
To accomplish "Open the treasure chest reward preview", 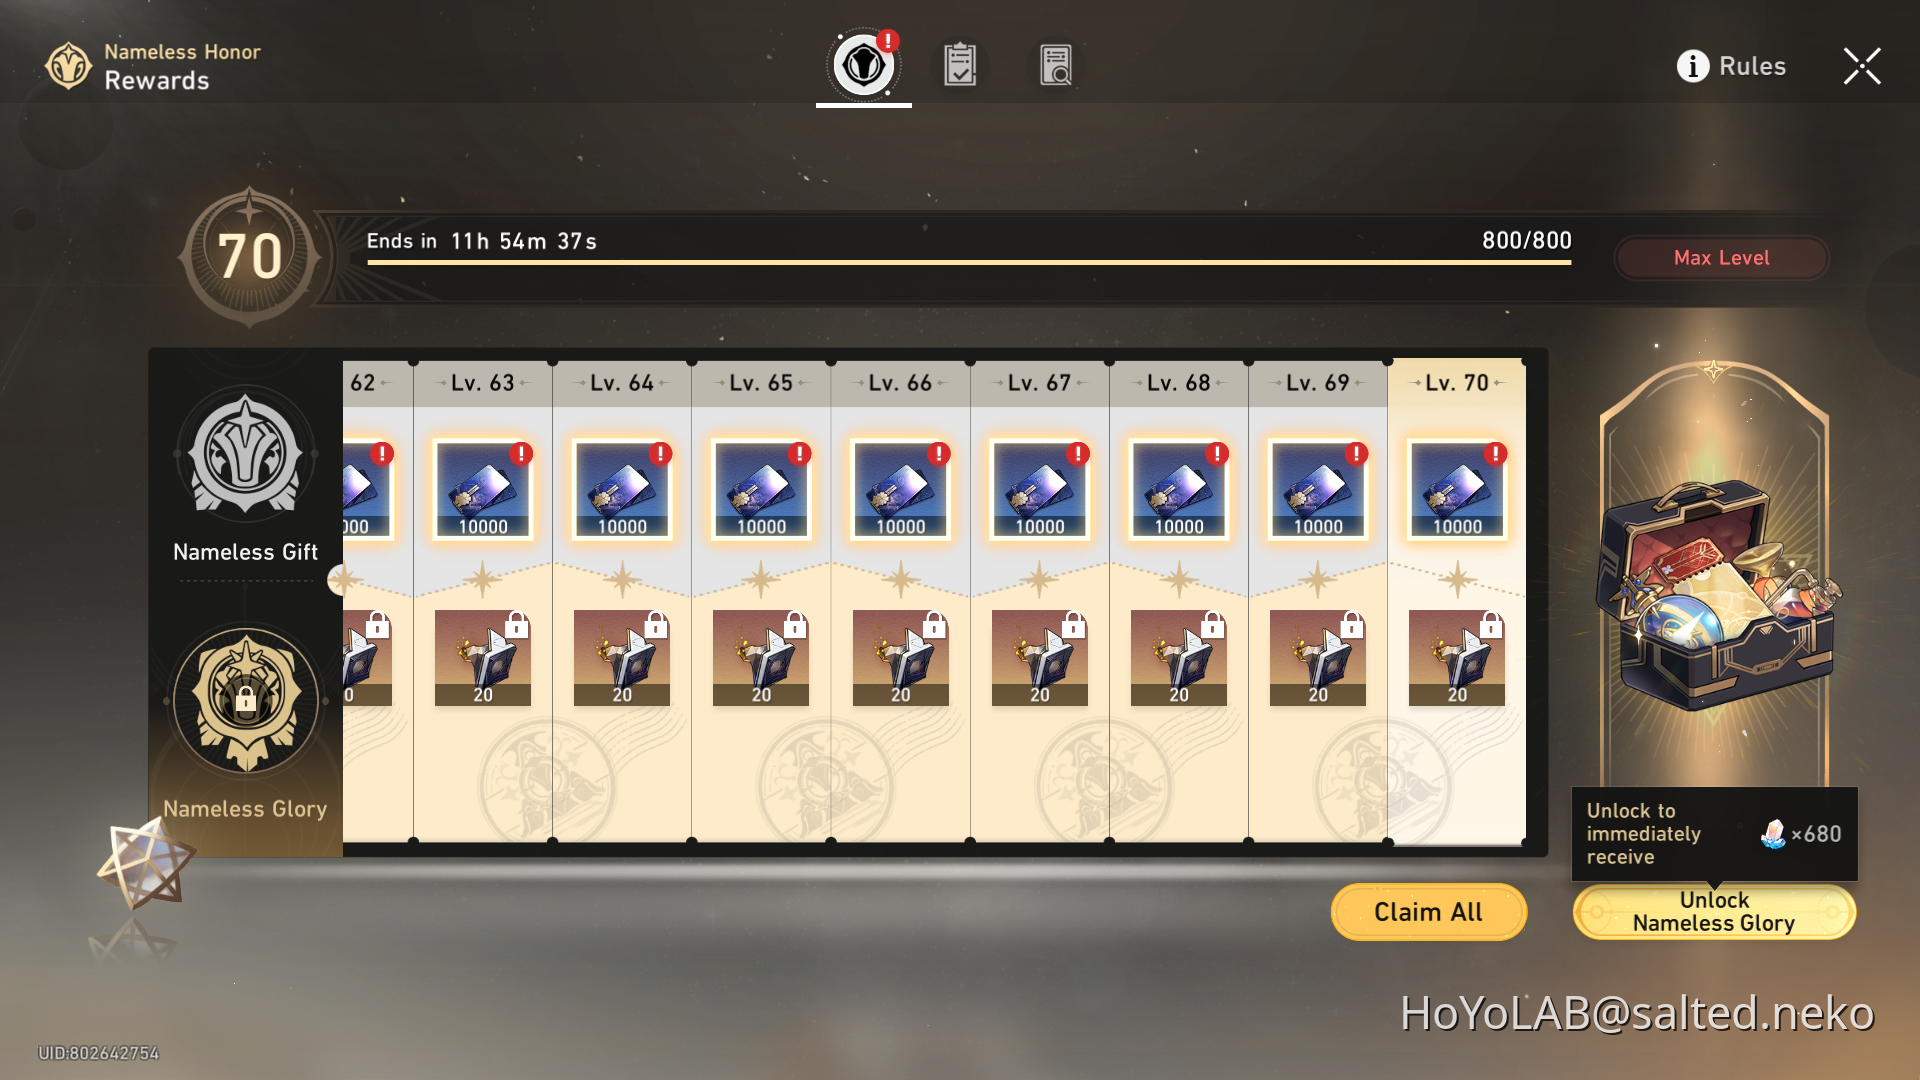I will click(1716, 595).
